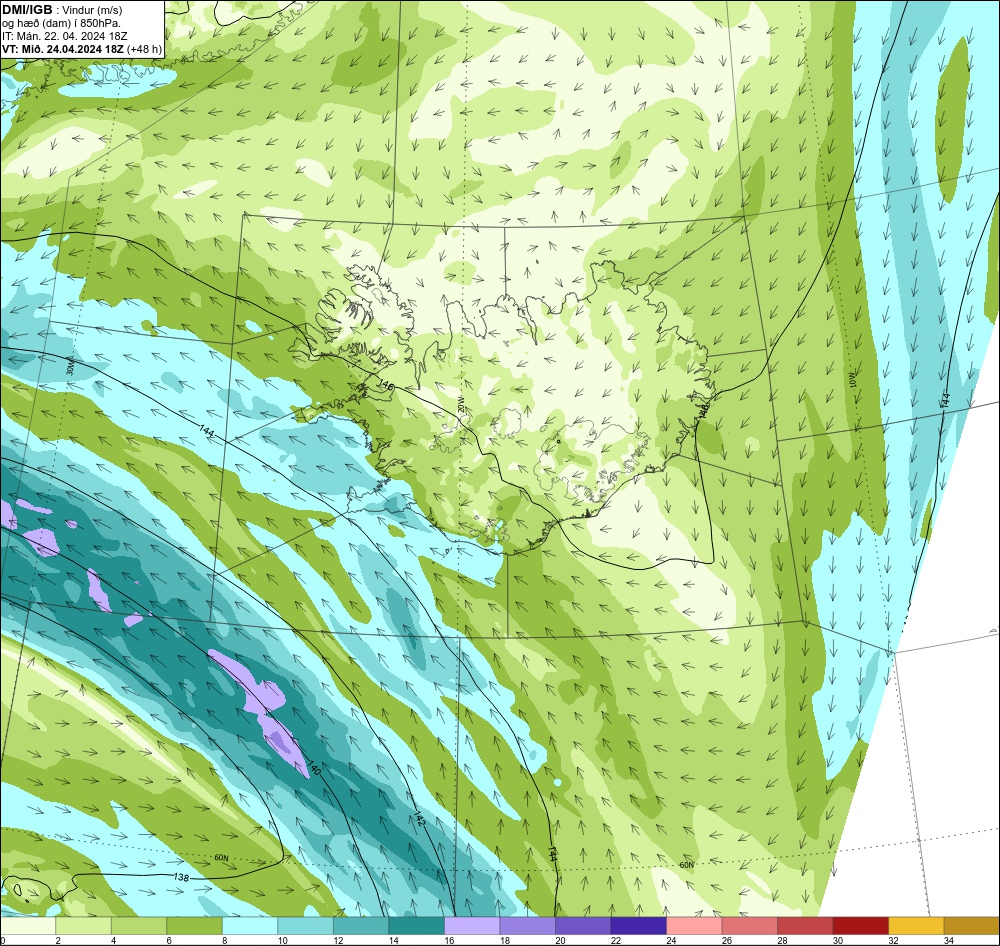The width and height of the screenshot is (1000, 946).
Task: Click legend tick value '8'
Action: pyautogui.click(x=224, y=940)
